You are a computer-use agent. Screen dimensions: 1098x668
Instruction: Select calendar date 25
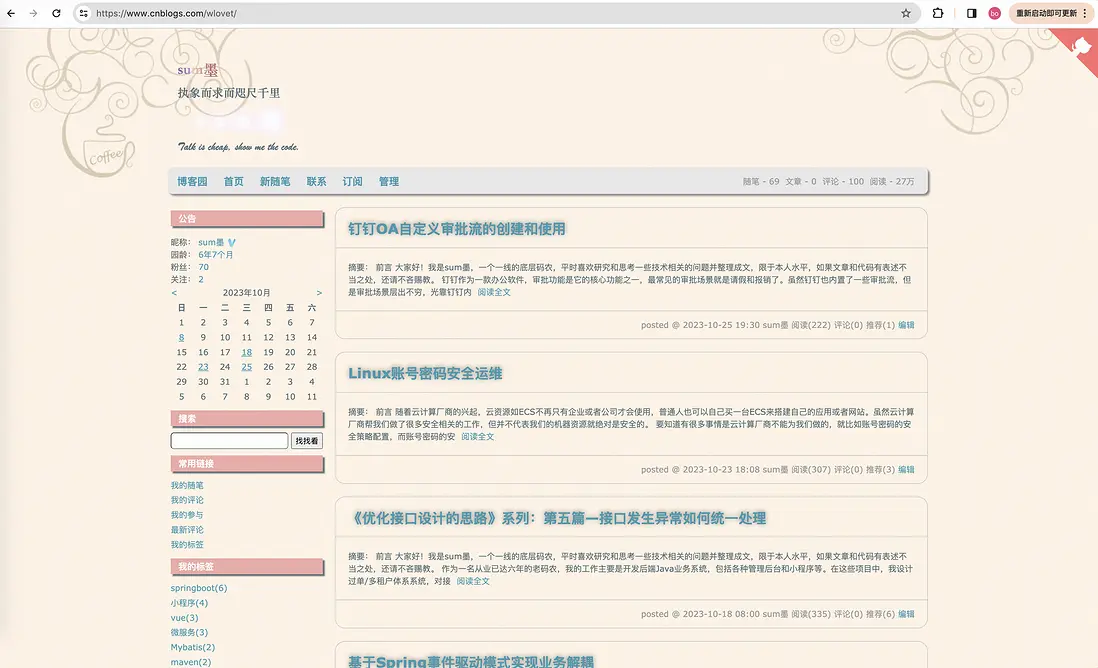pos(246,367)
